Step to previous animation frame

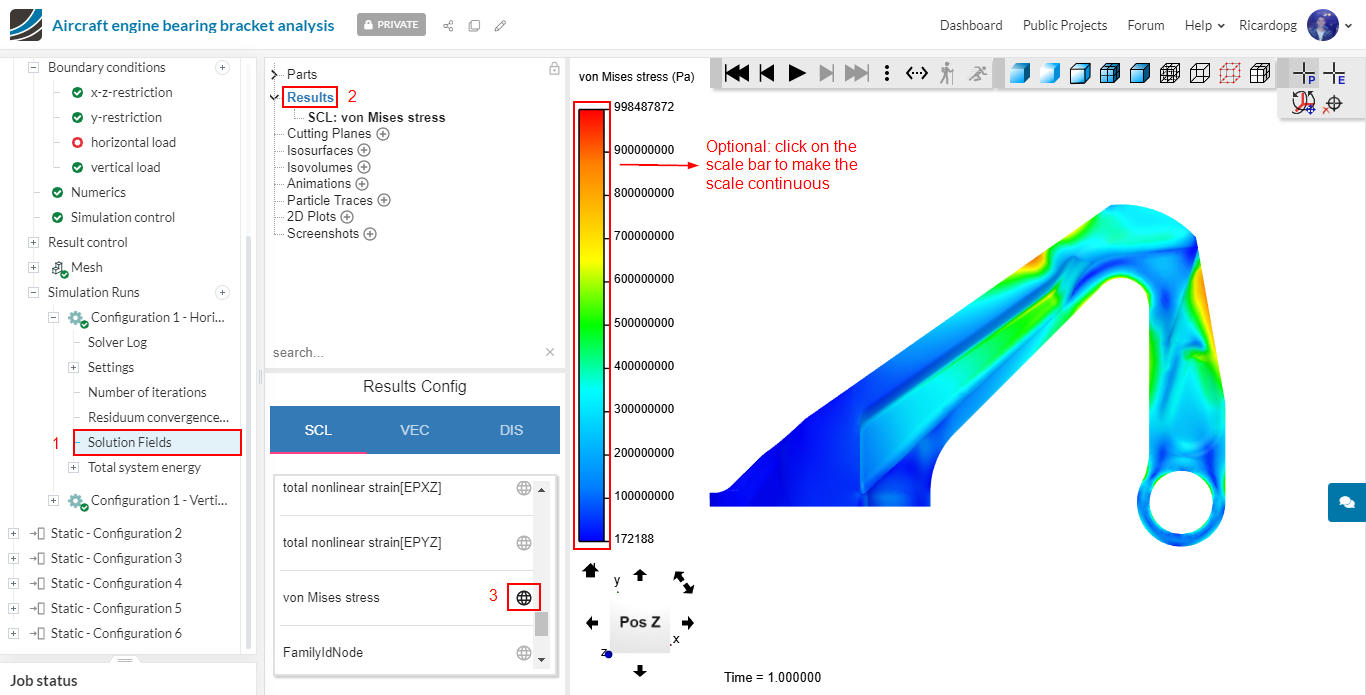(x=767, y=73)
